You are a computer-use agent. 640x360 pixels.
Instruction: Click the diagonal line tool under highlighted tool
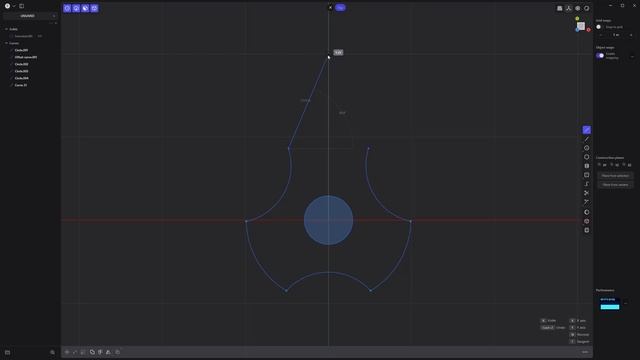(x=587, y=139)
